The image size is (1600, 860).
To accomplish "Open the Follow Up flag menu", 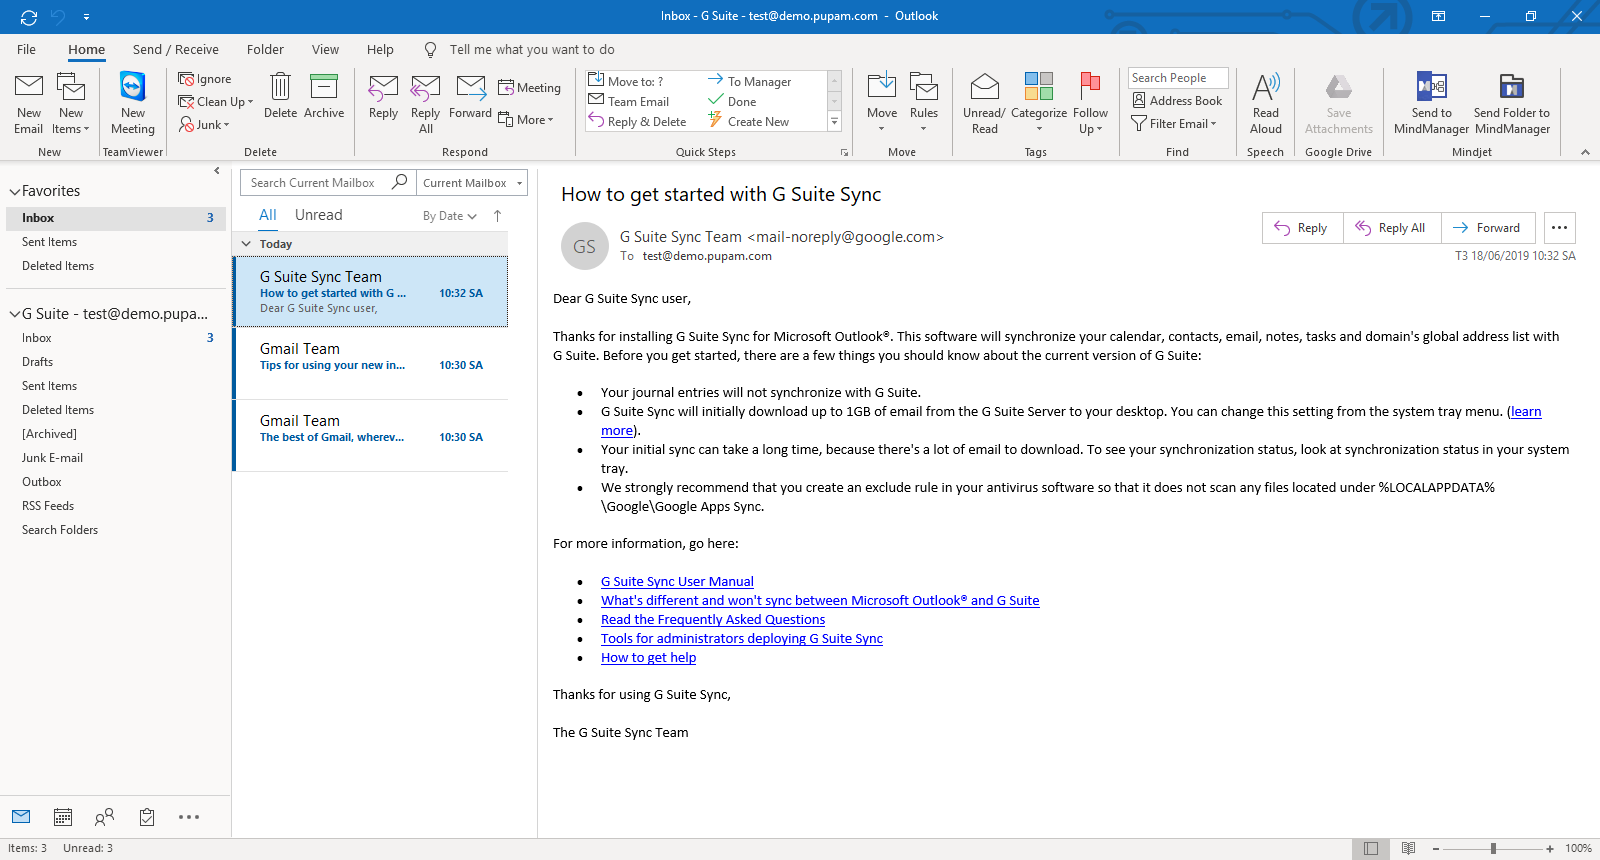I will (1090, 103).
